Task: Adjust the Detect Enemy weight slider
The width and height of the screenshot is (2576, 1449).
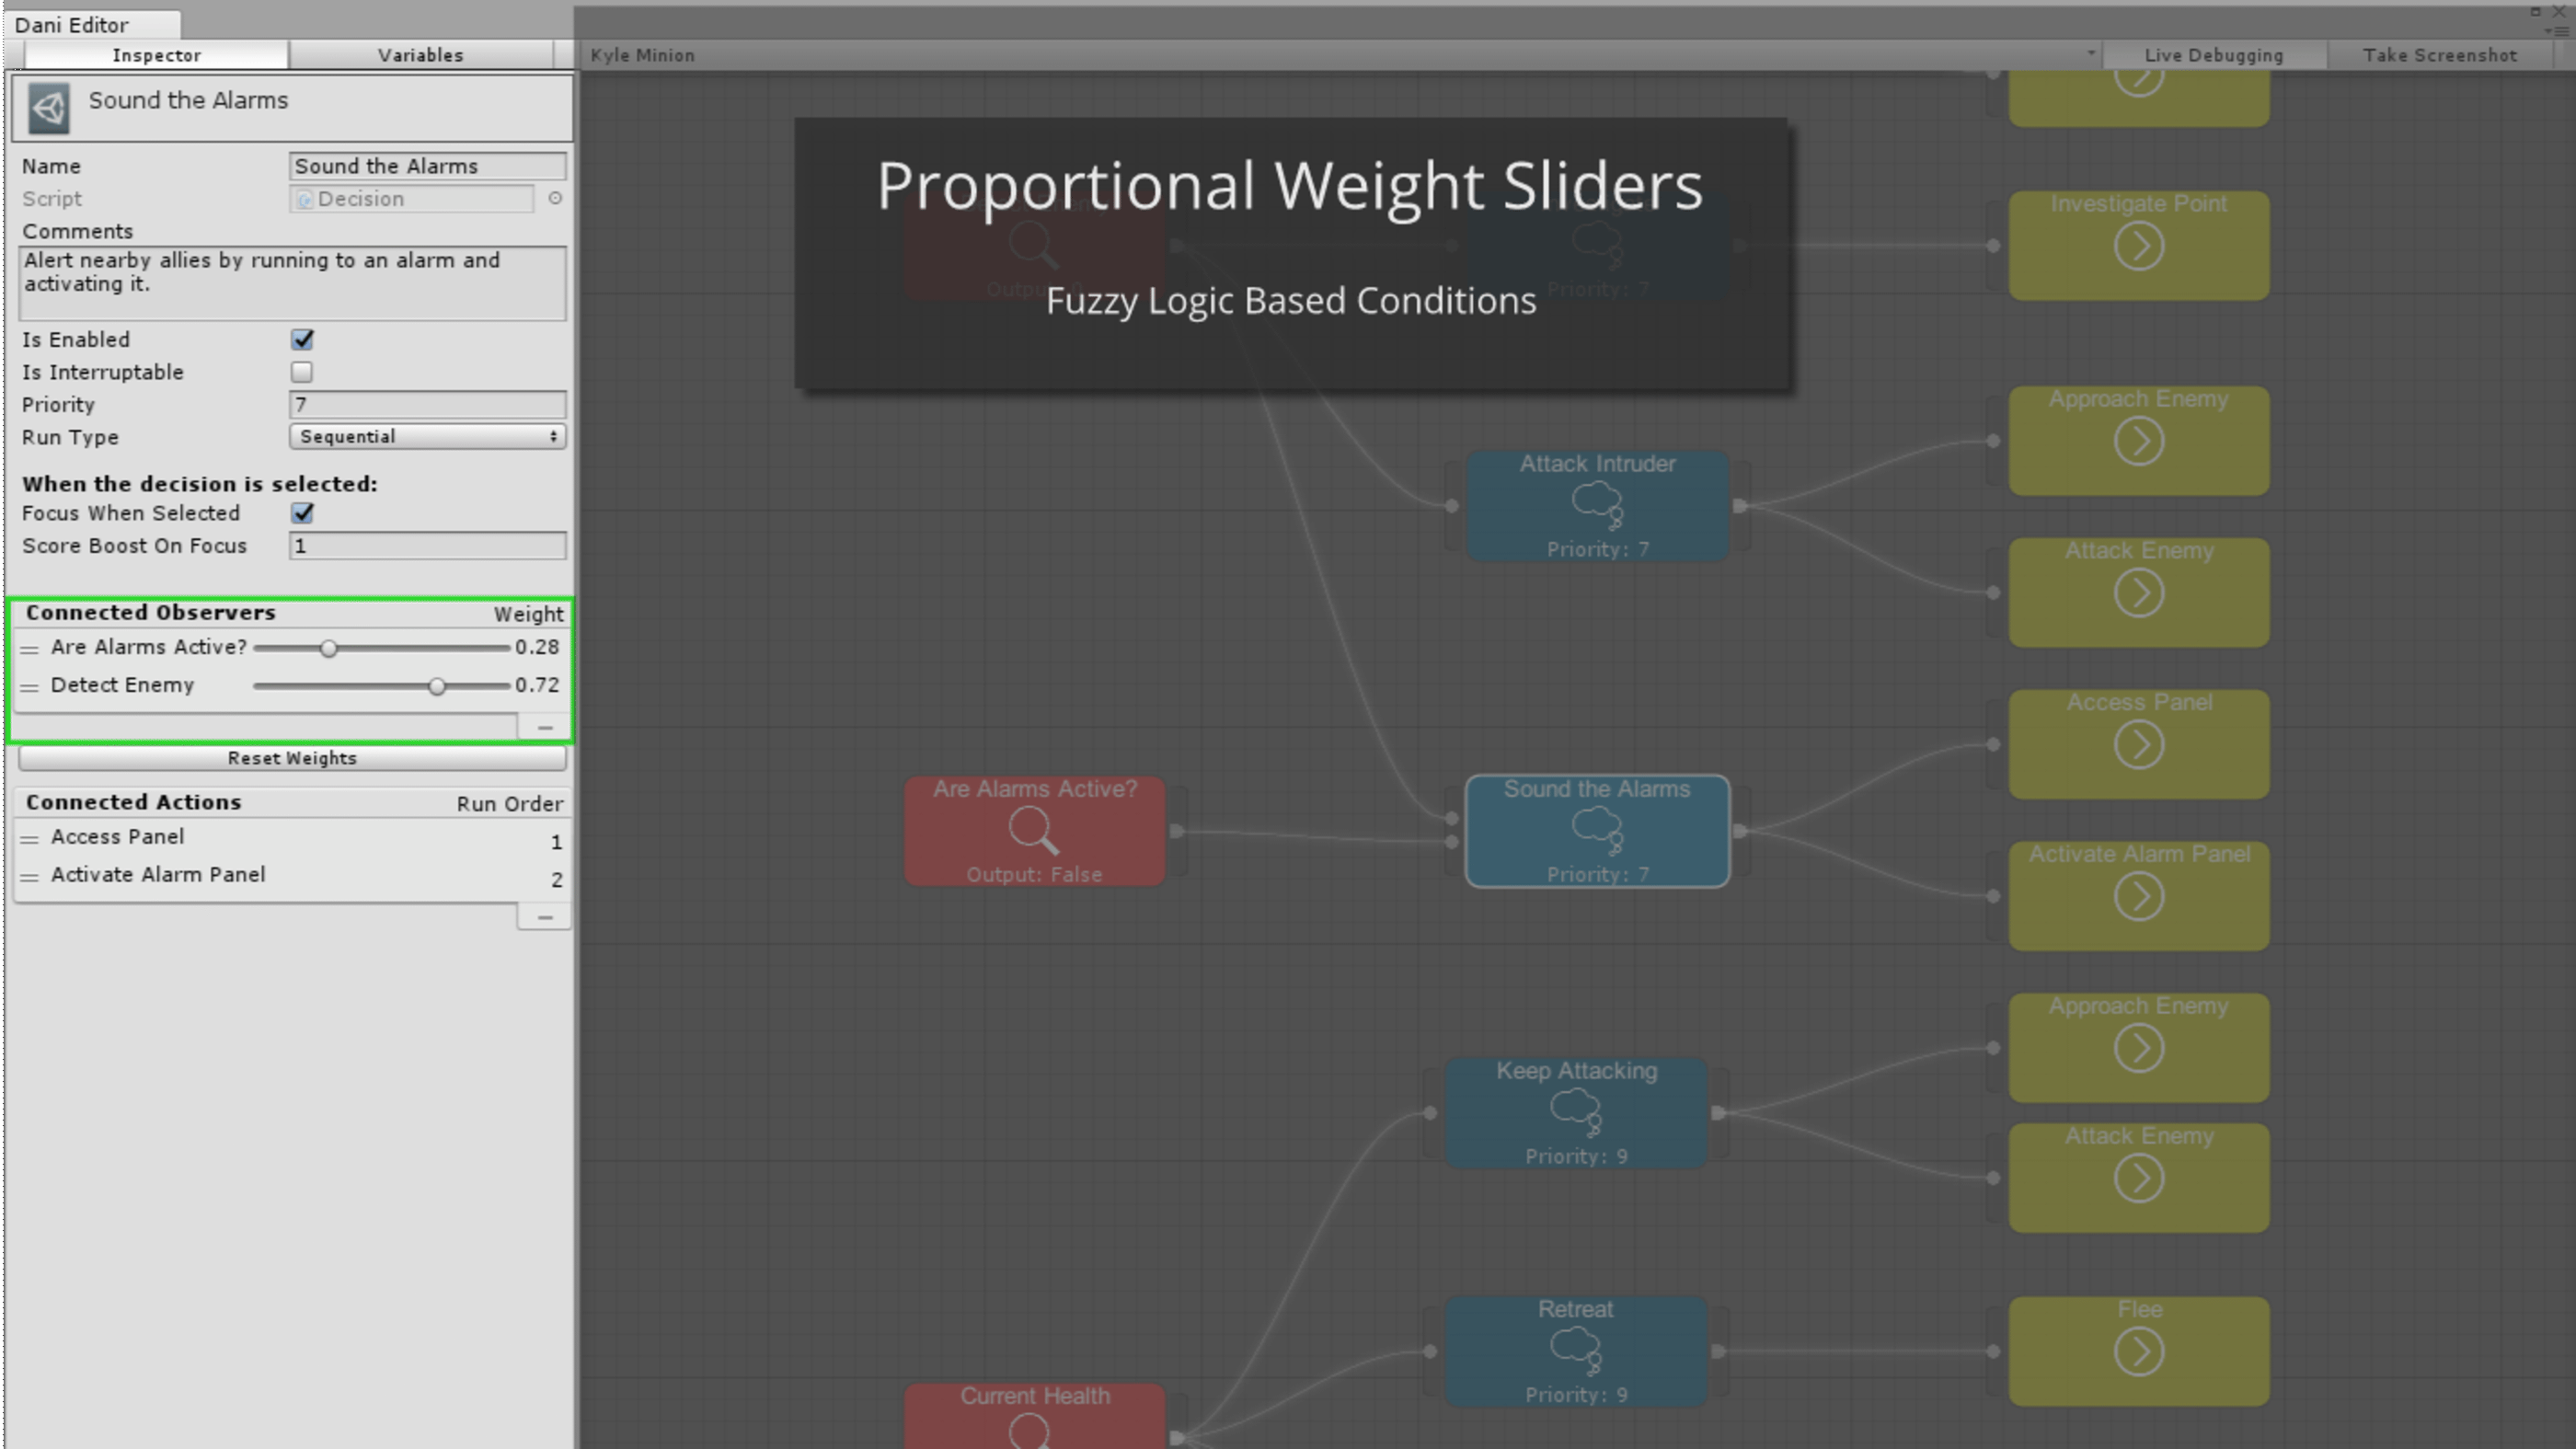Action: pyautogui.click(x=381, y=686)
